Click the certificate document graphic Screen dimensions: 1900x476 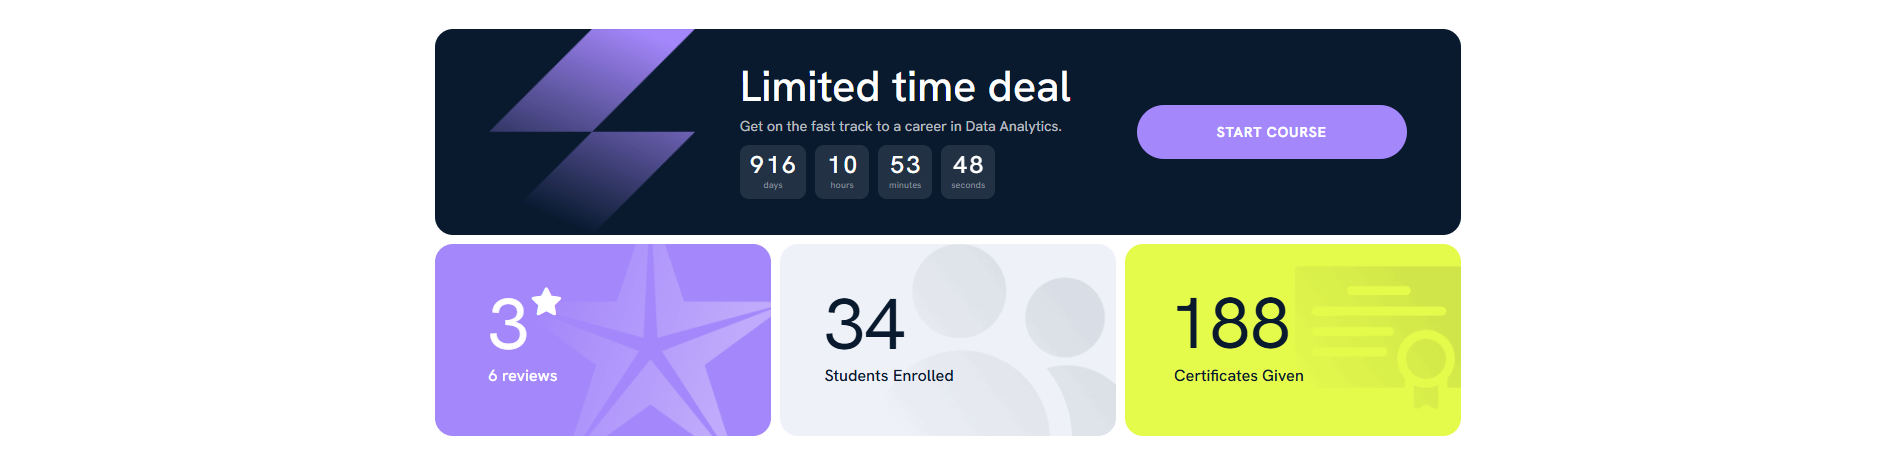click(x=1378, y=328)
